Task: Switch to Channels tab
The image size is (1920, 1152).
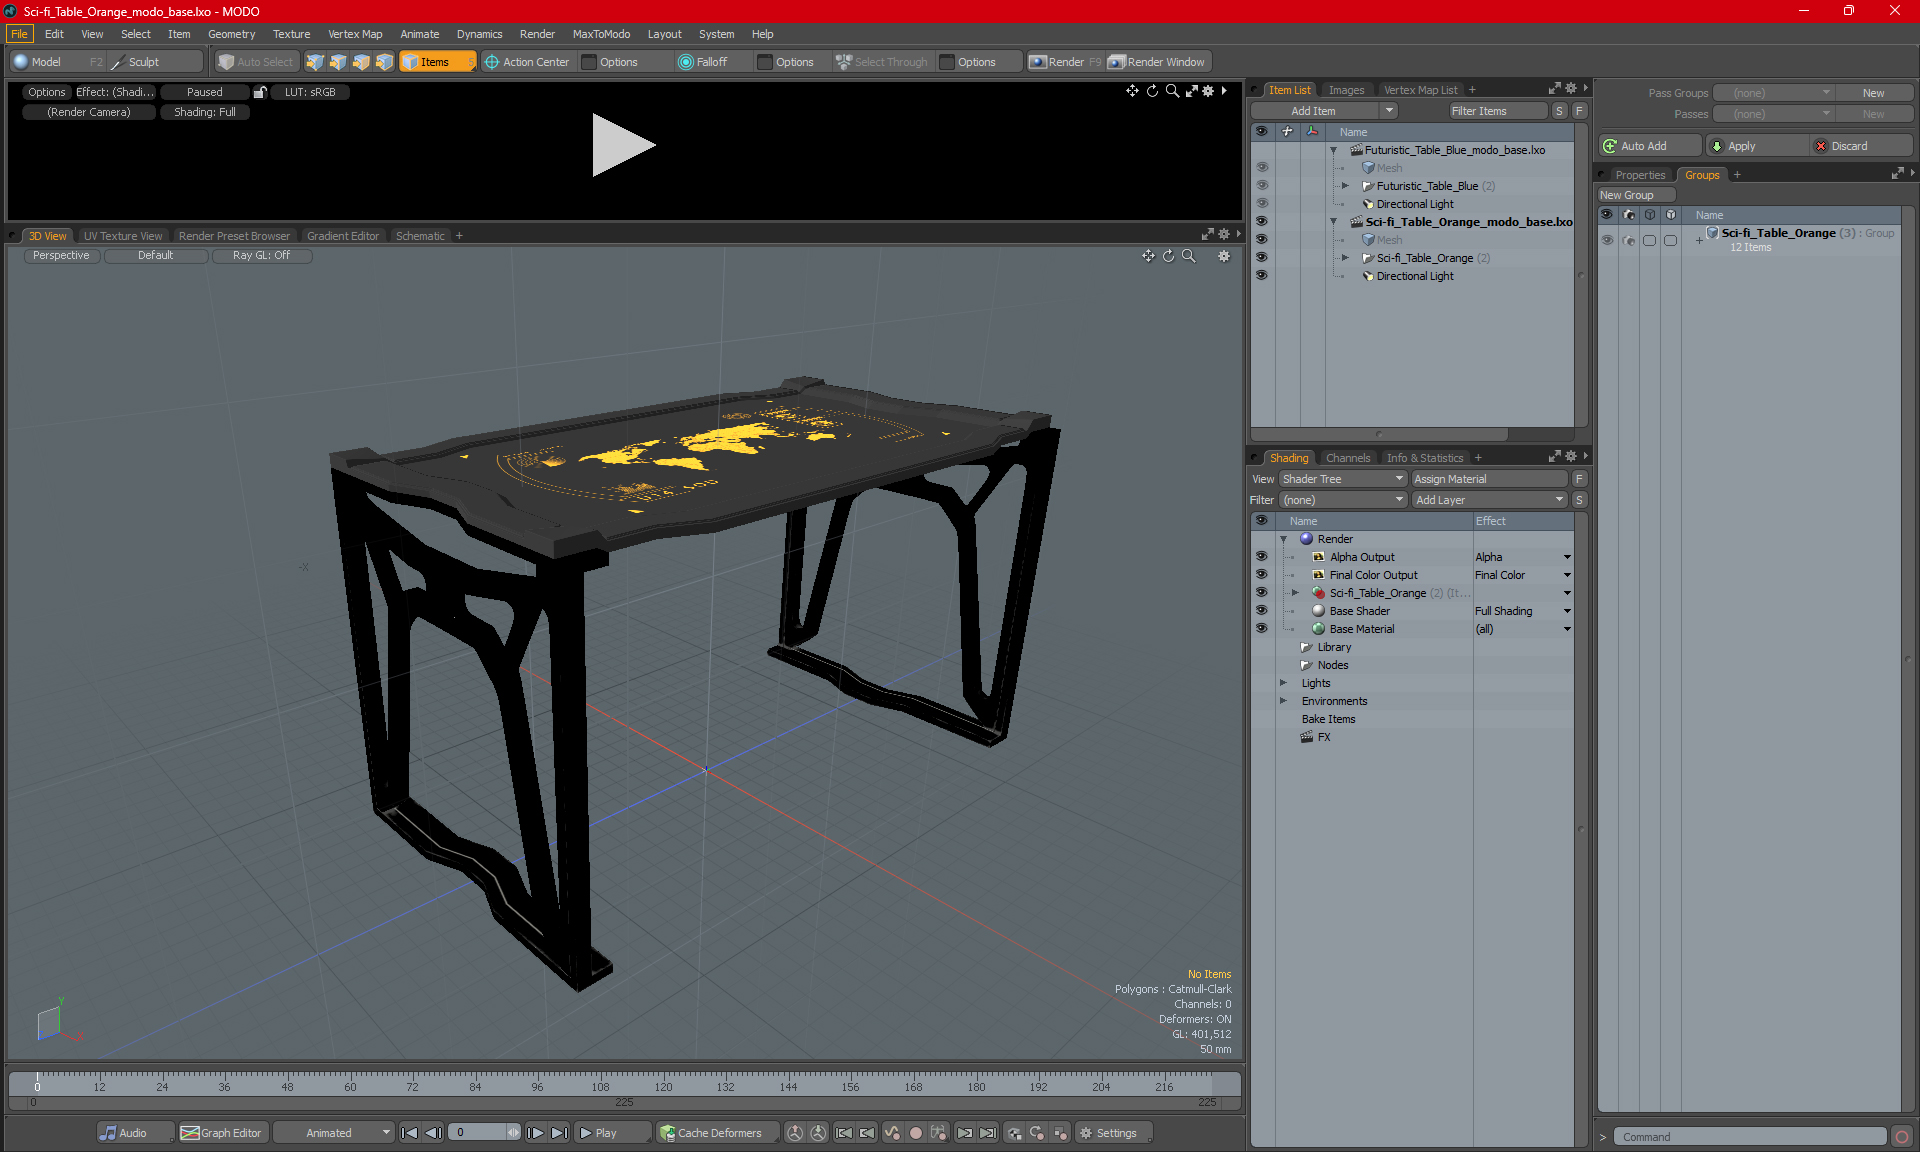Action: point(1347,458)
